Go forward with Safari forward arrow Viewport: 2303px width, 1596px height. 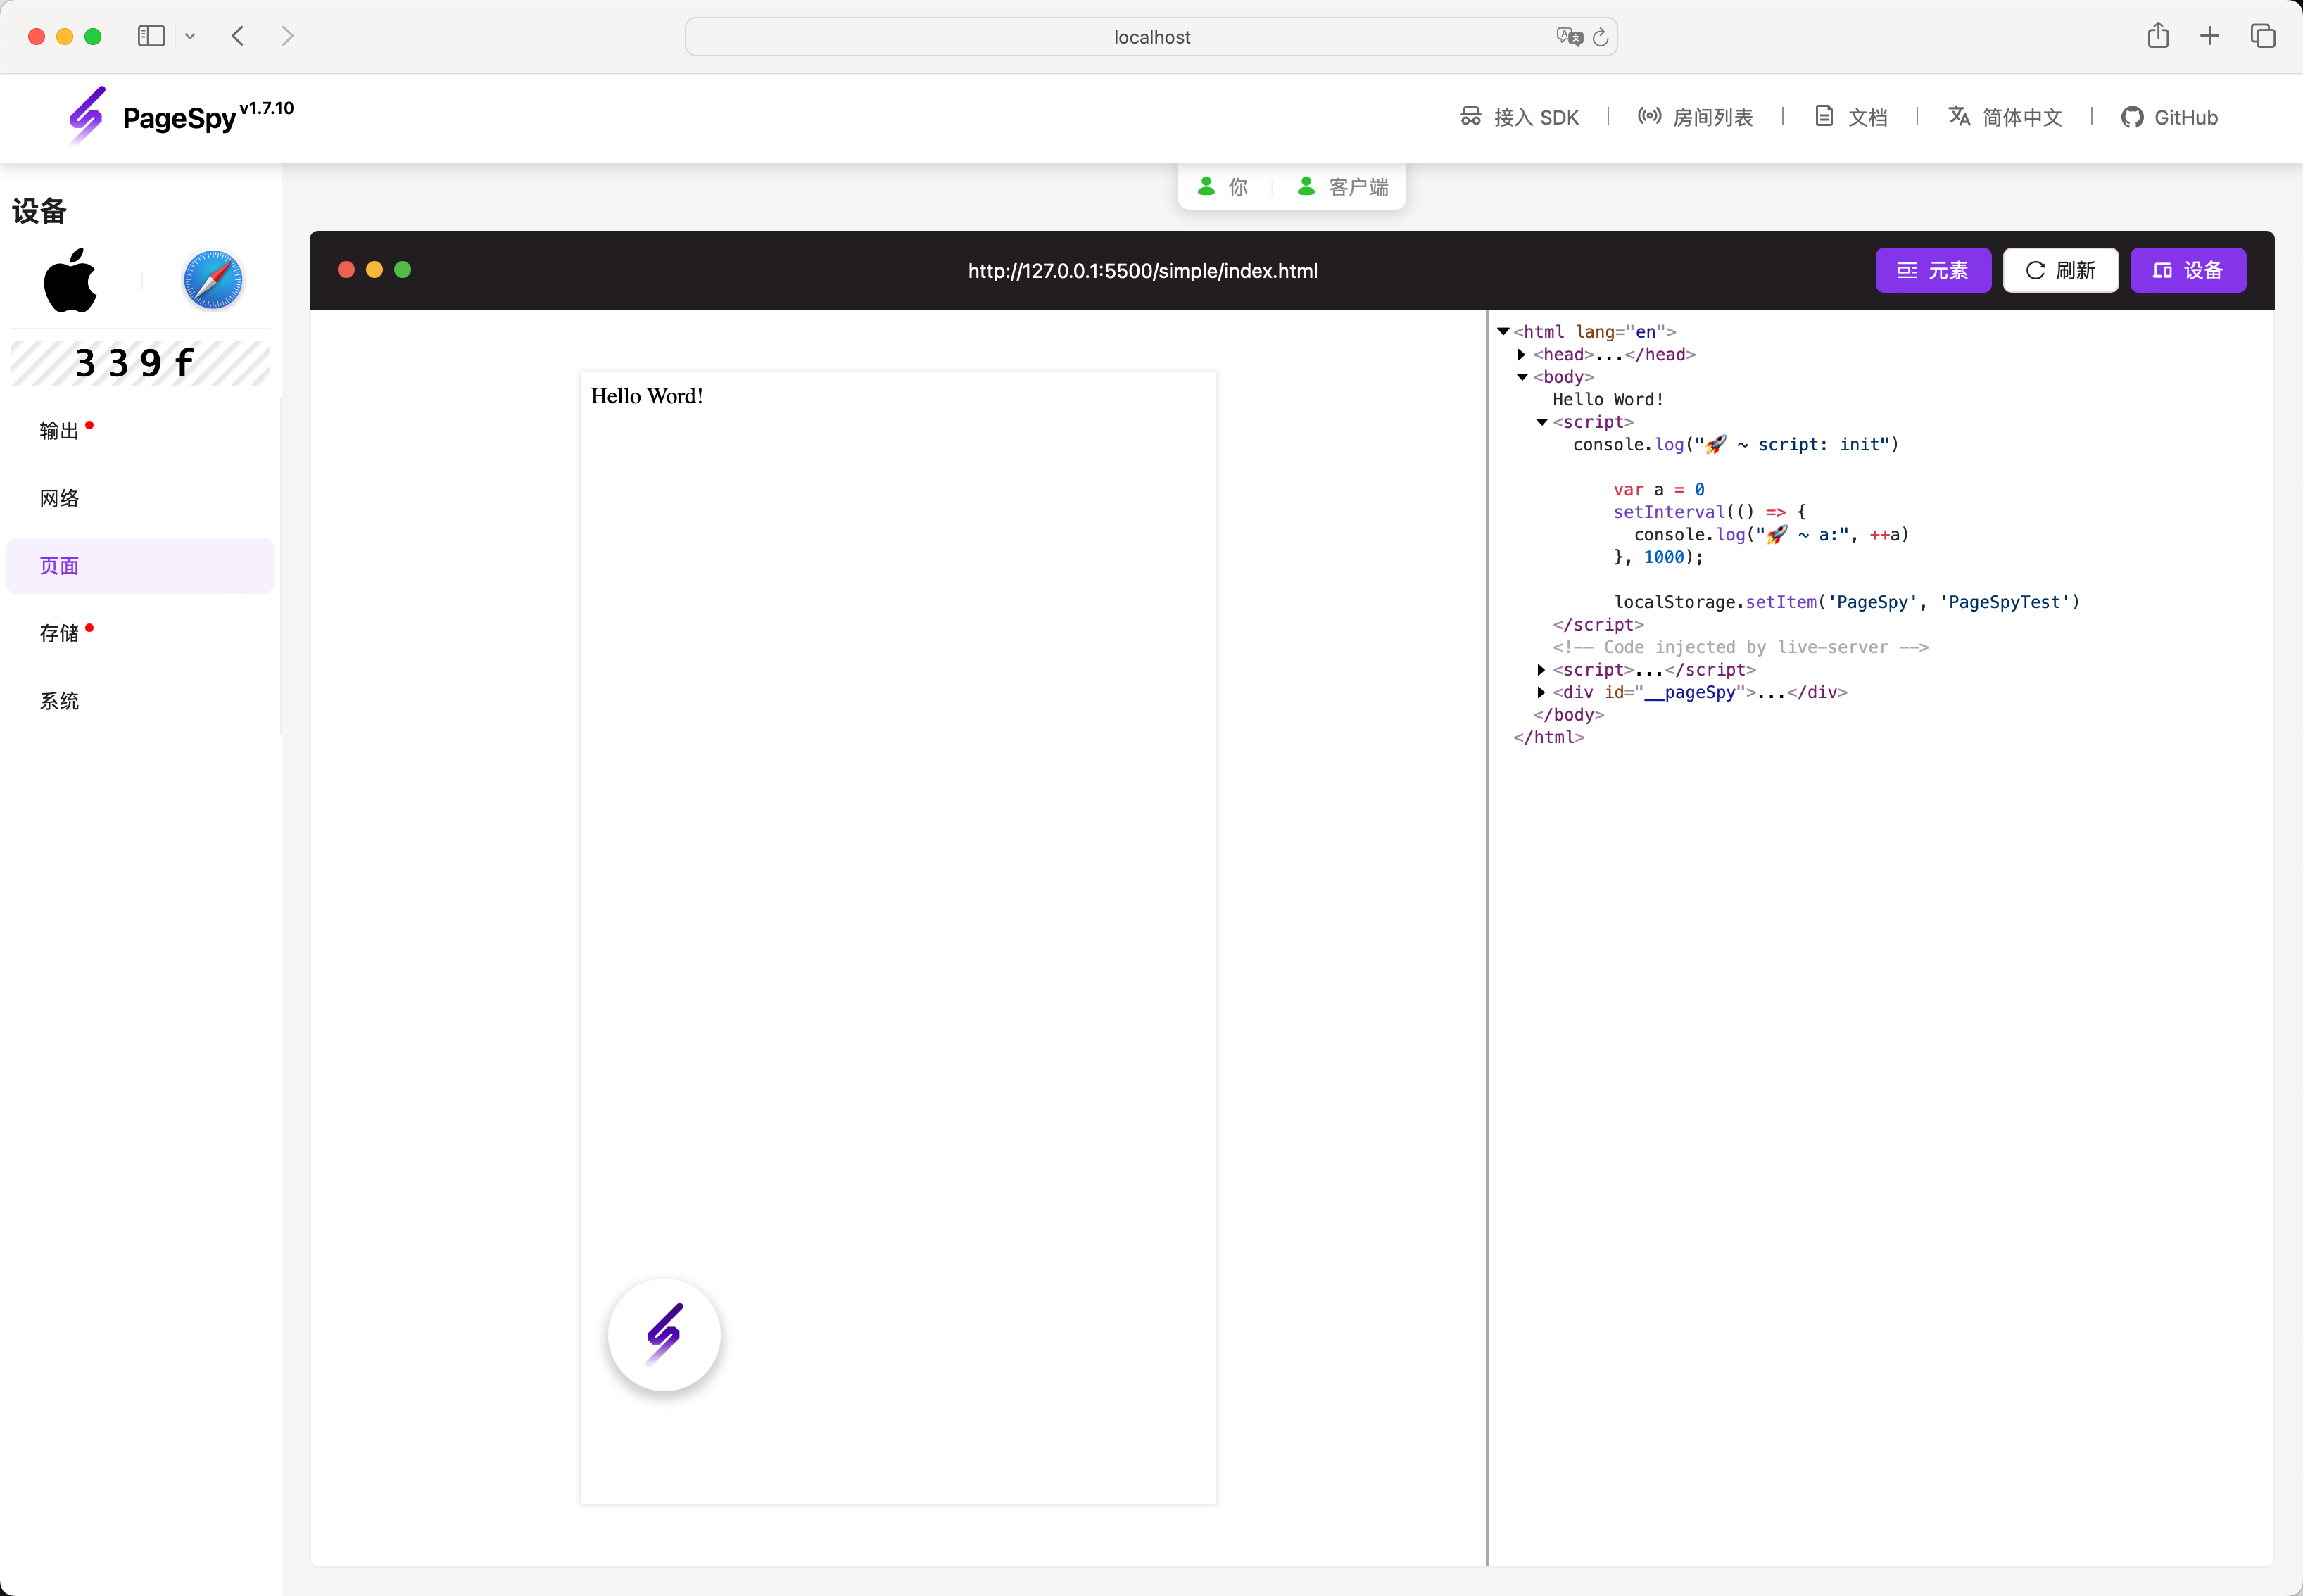click(288, 36)
